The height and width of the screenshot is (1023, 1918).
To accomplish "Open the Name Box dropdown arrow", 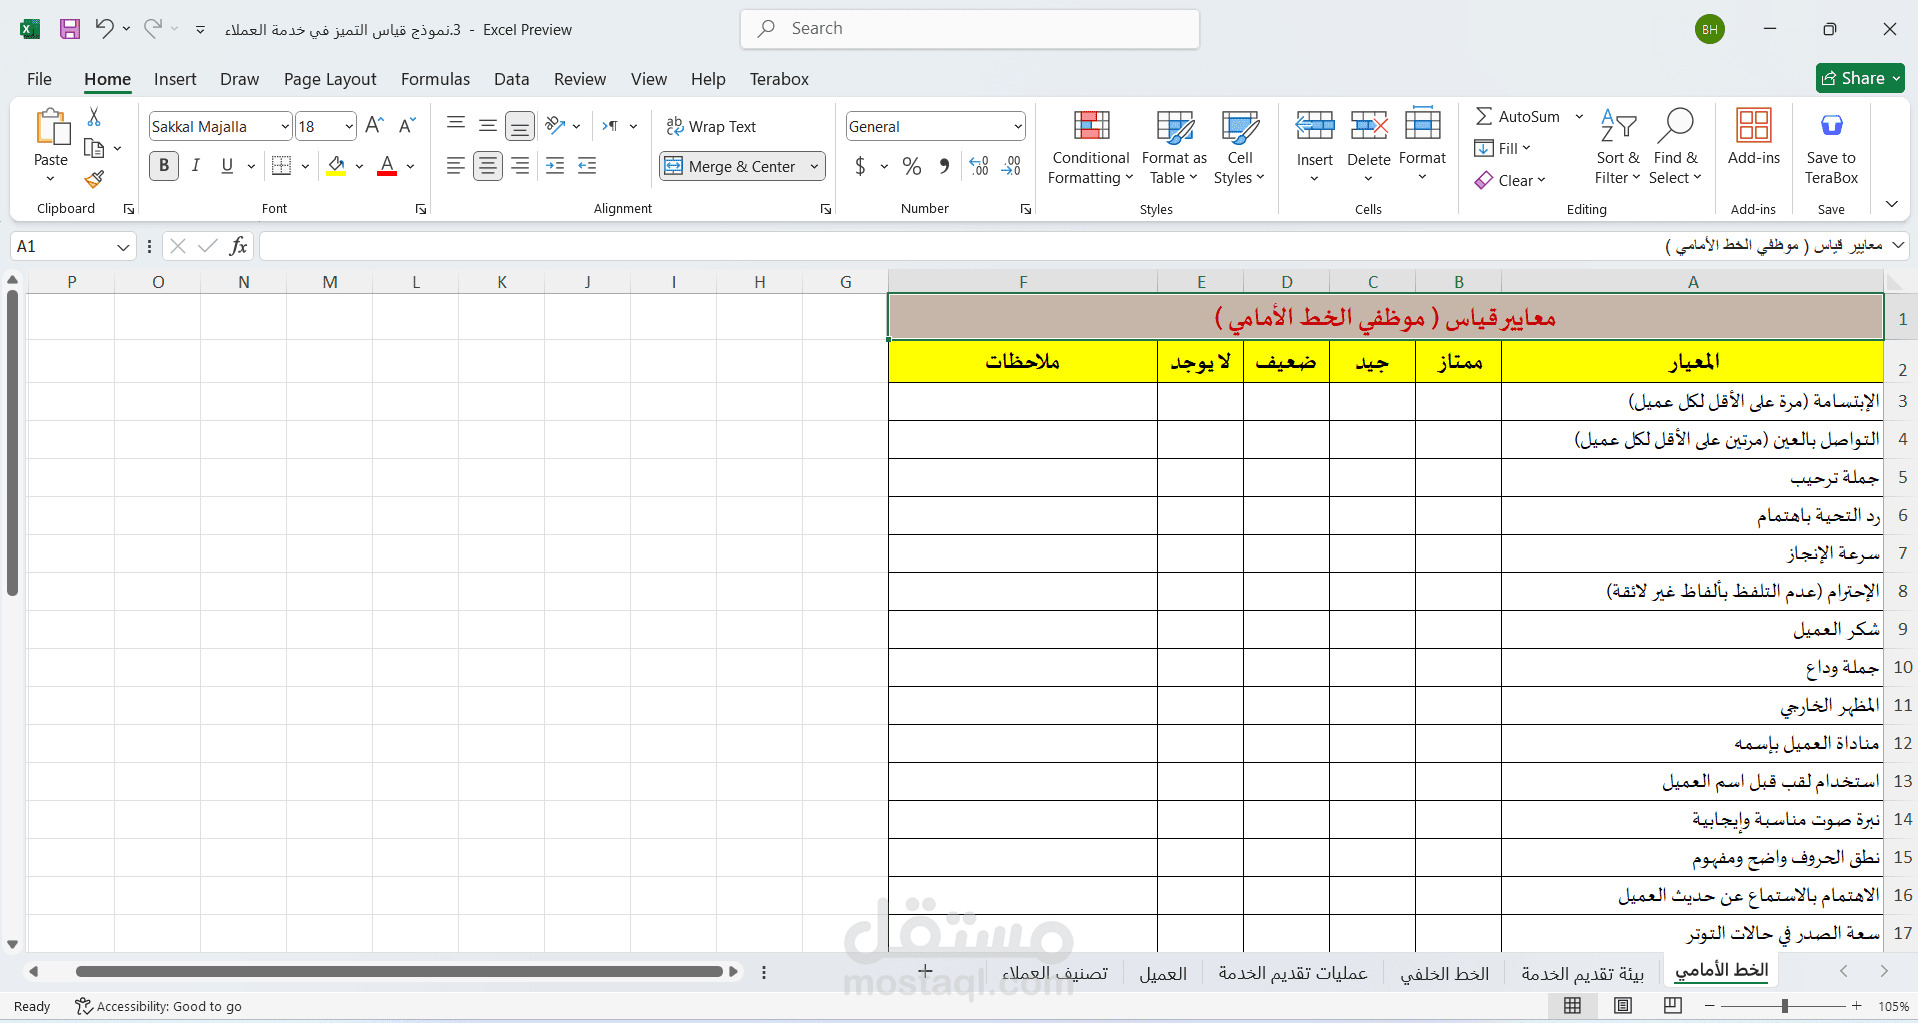I will point(123,246).
